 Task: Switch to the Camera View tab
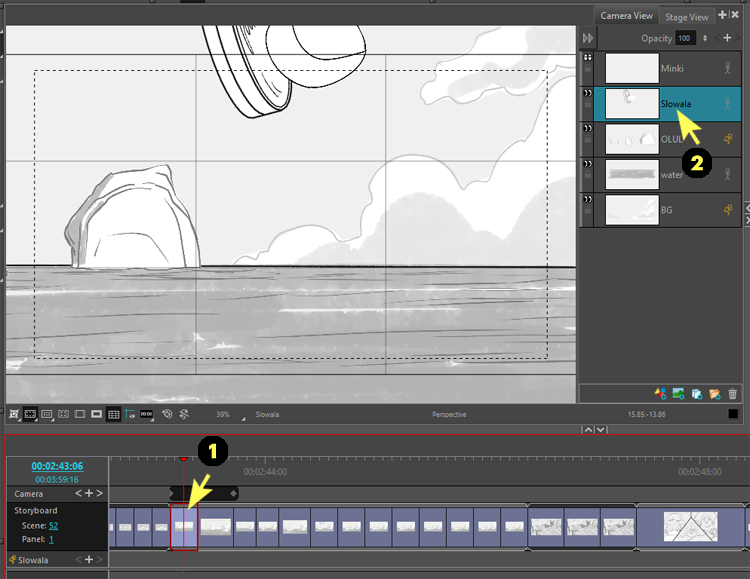coord(626,16)
